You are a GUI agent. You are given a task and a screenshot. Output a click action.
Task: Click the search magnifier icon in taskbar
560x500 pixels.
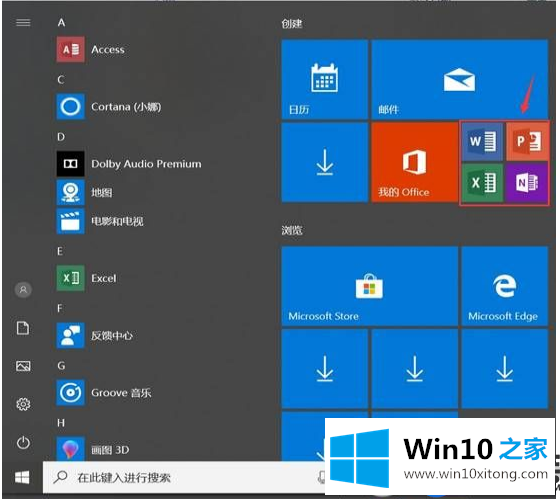click(x=60, y=477)
